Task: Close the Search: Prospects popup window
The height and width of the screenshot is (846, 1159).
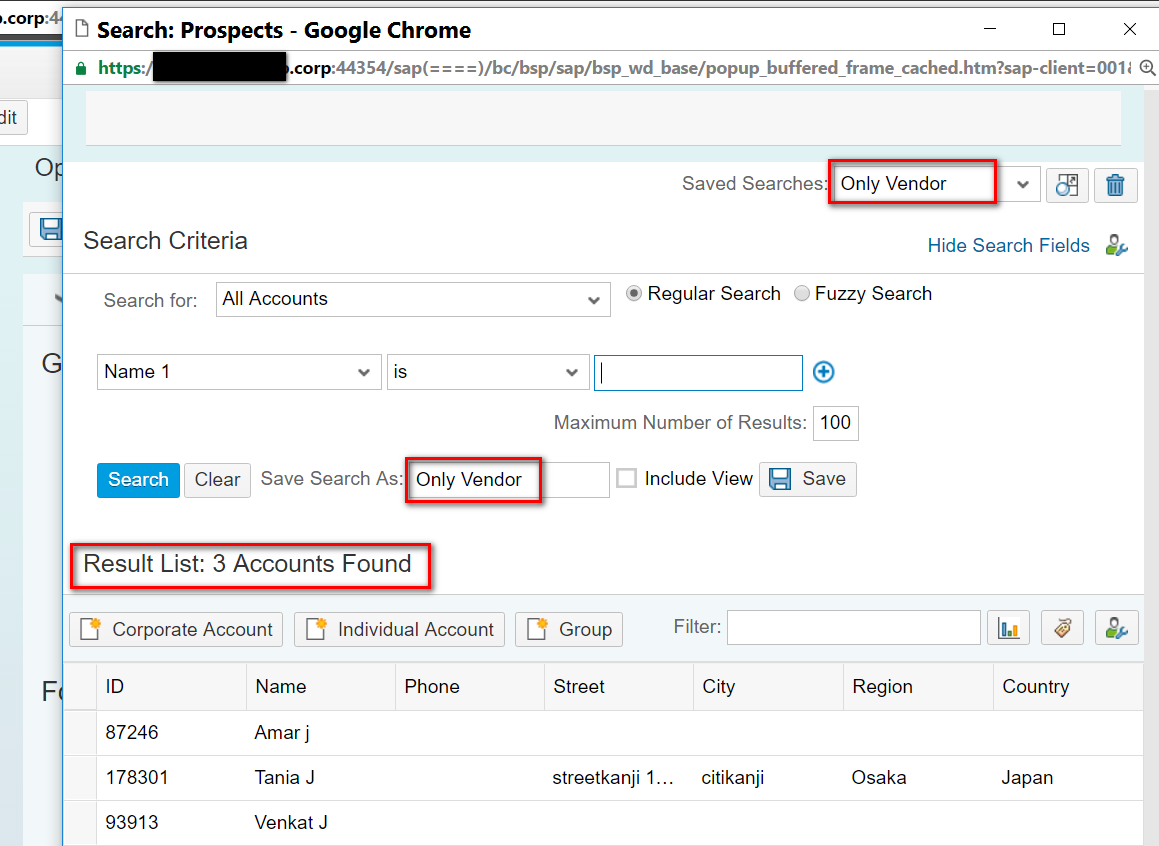Action: click(1129, 29)
